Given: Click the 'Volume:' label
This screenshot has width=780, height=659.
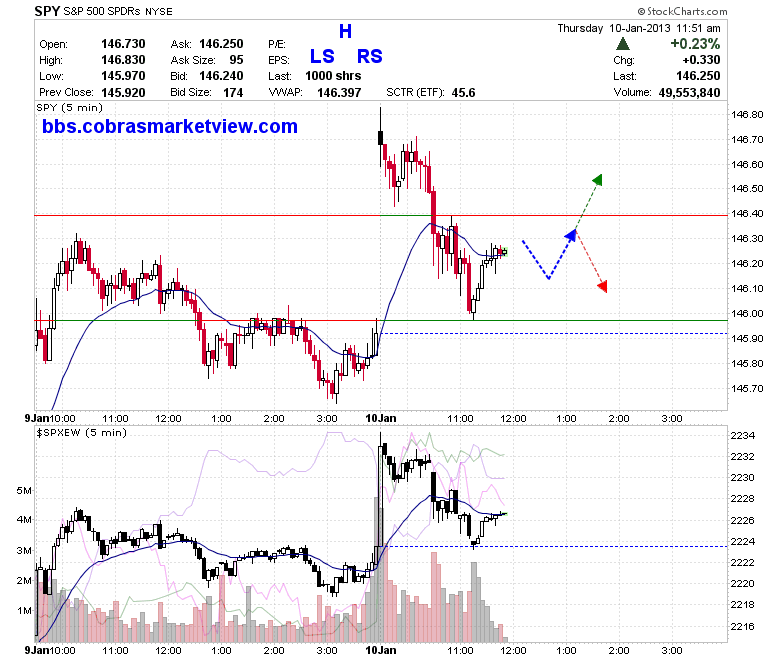Looking at the screenshot, I should pyautogui.click(x=632, y=93).
